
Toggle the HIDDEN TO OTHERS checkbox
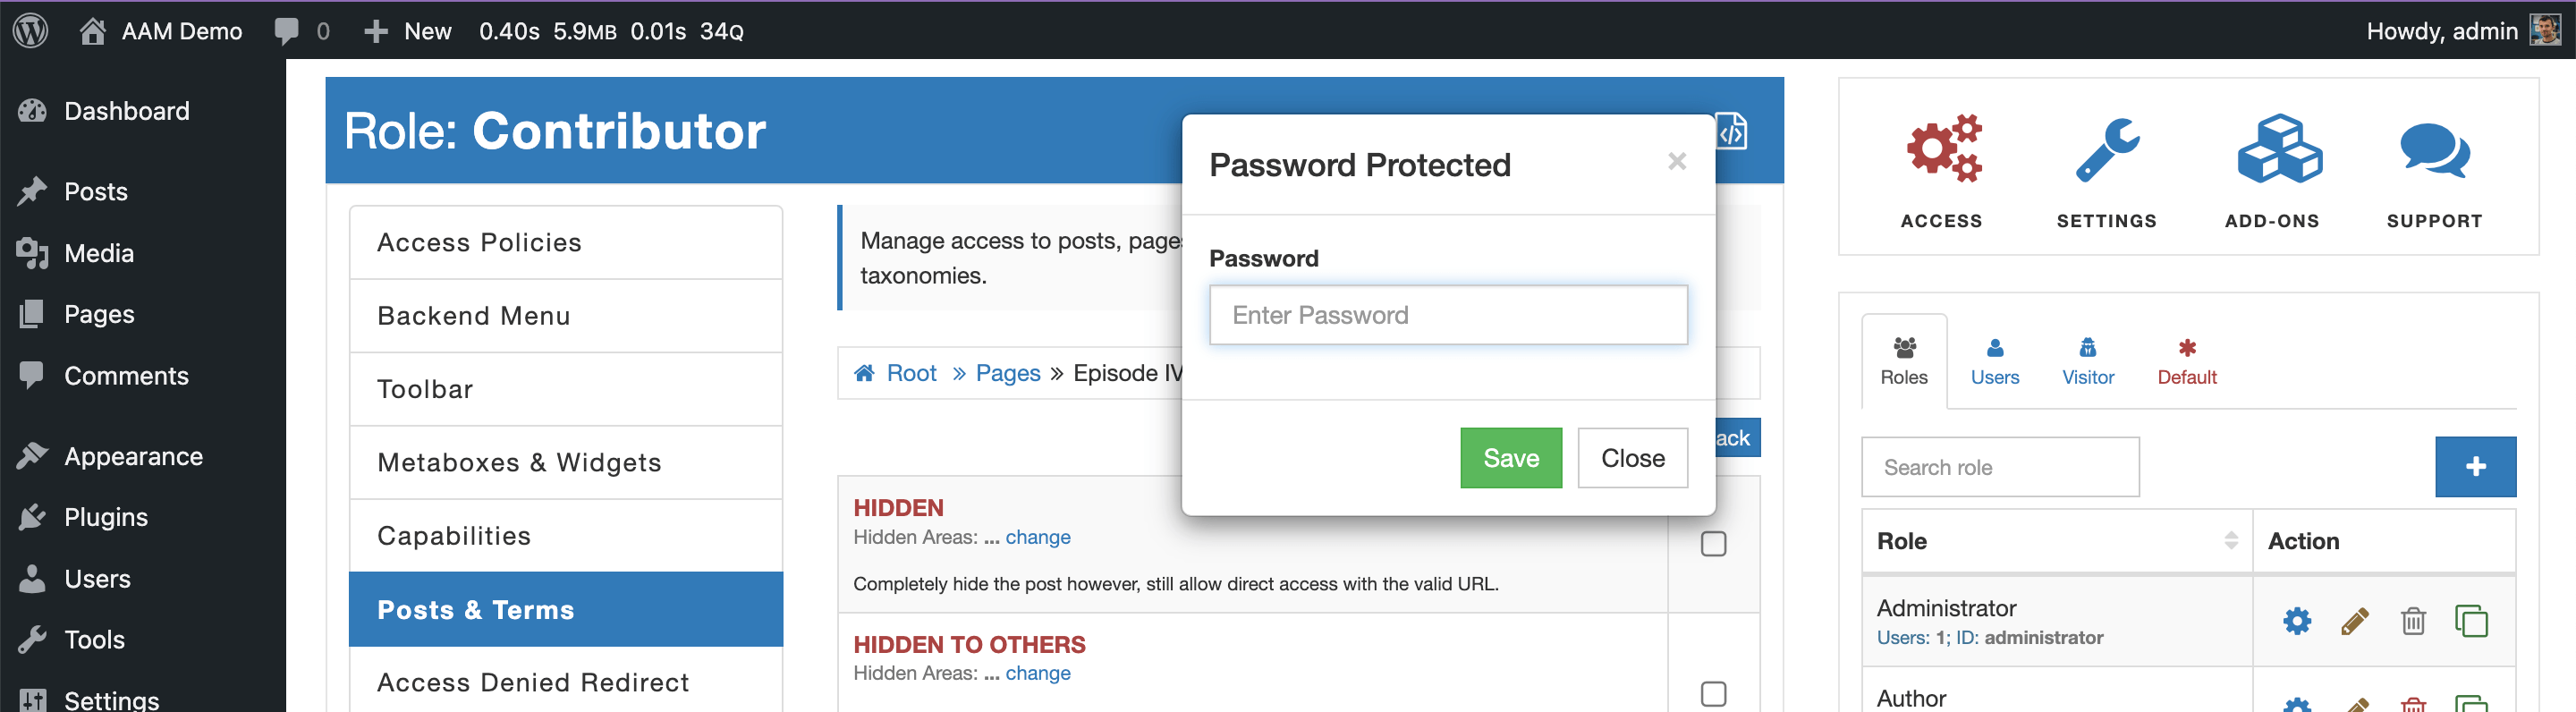click(x=1713, y=694)
